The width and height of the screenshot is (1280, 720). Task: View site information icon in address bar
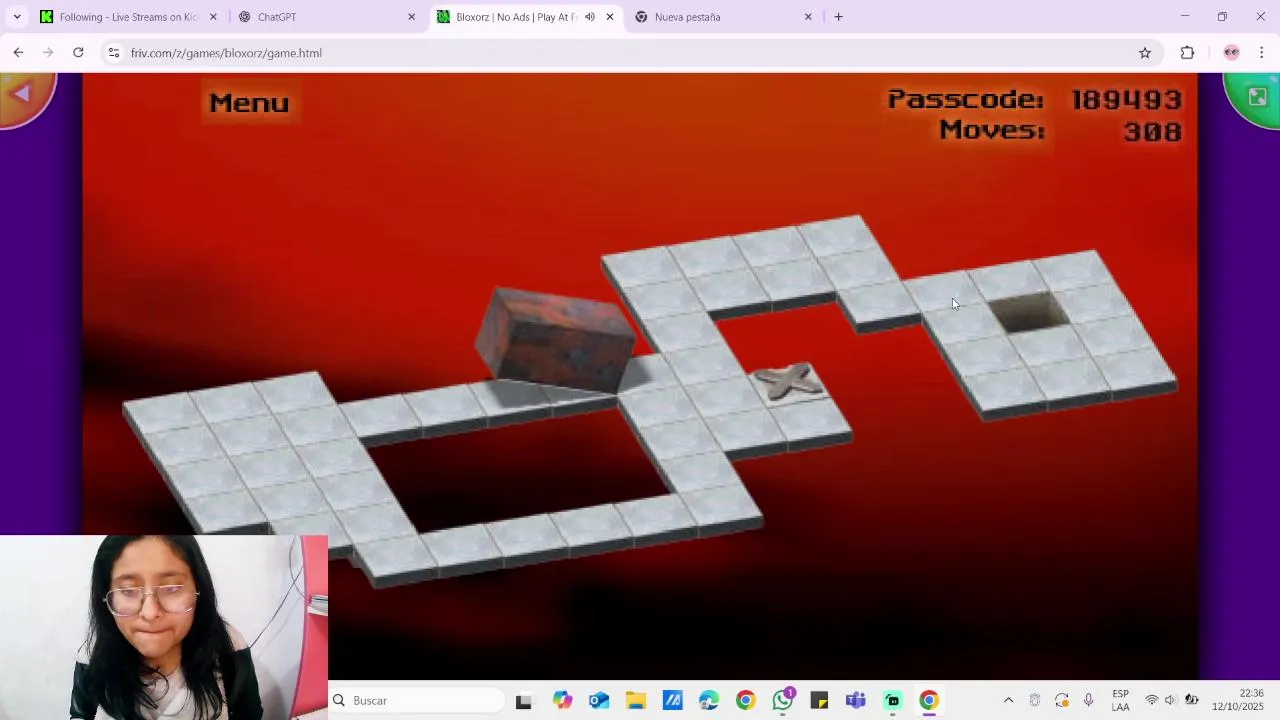114,53
